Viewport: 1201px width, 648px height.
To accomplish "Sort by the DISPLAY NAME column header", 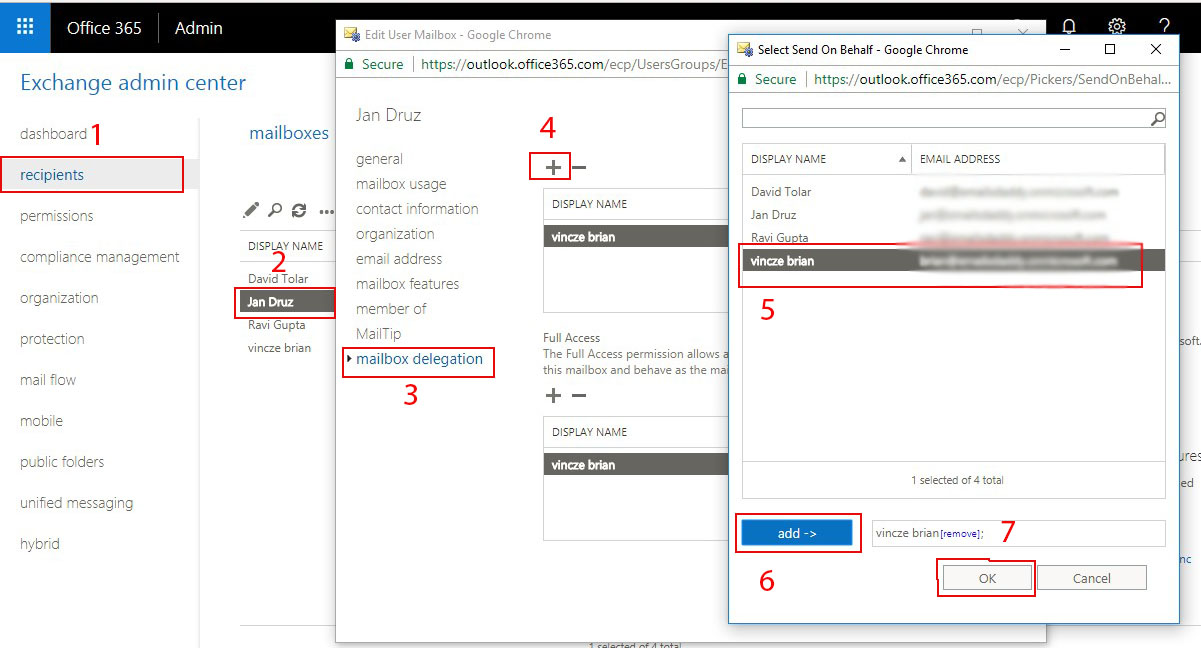I will click(x=826, y=159).
